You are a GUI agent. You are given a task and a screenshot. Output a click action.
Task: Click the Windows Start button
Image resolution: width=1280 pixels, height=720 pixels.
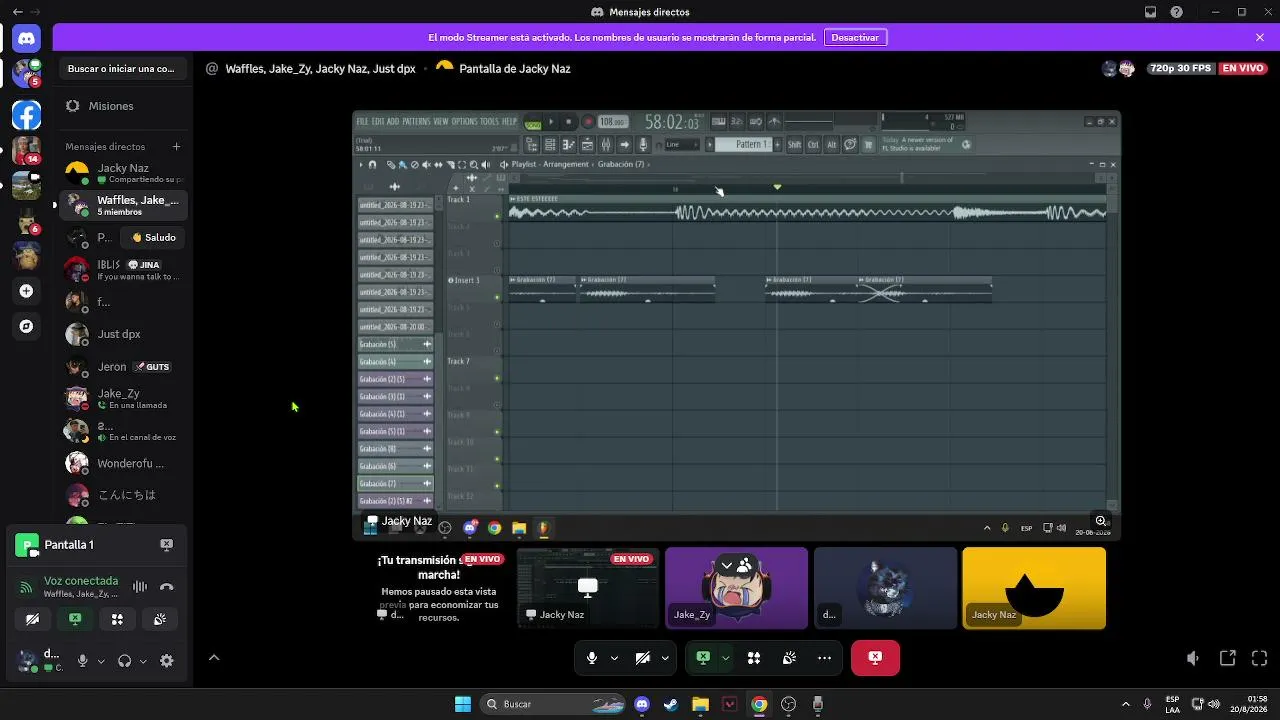pyautogui.click(x=463, y=704)
